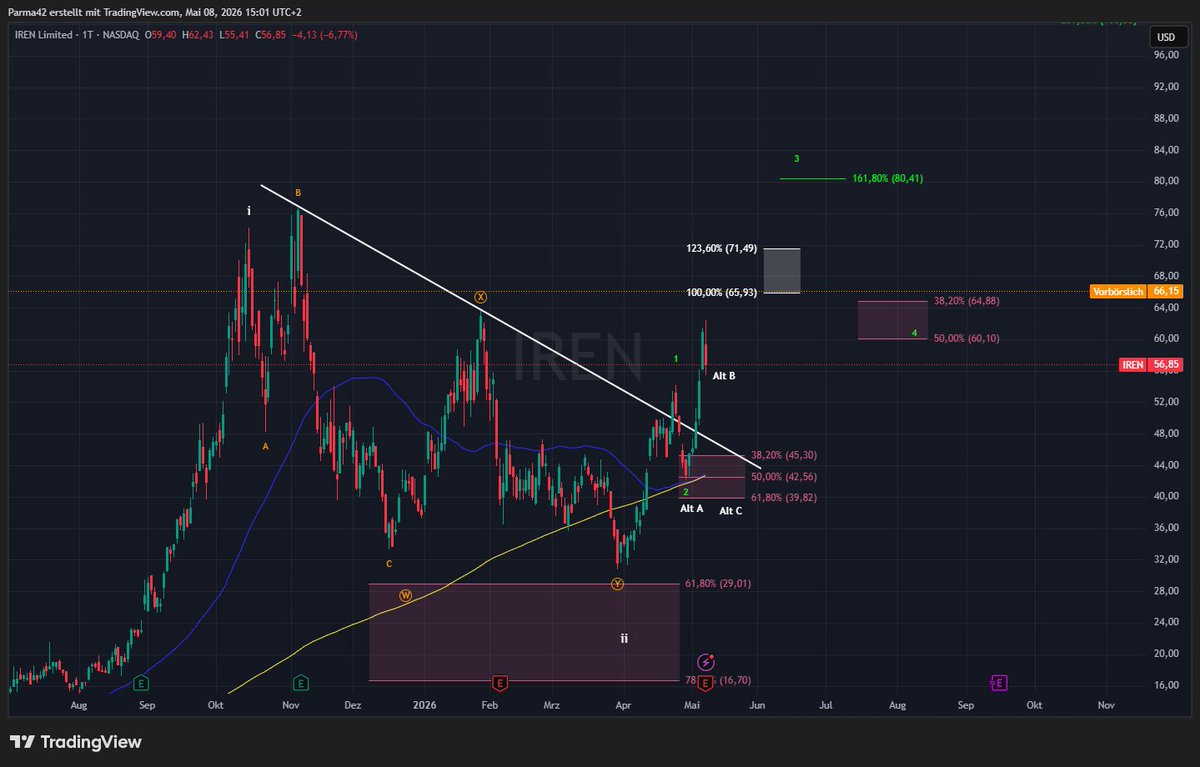Click the Aug 2025 label on time axis
1200x767 pixels.
point(80,705)
